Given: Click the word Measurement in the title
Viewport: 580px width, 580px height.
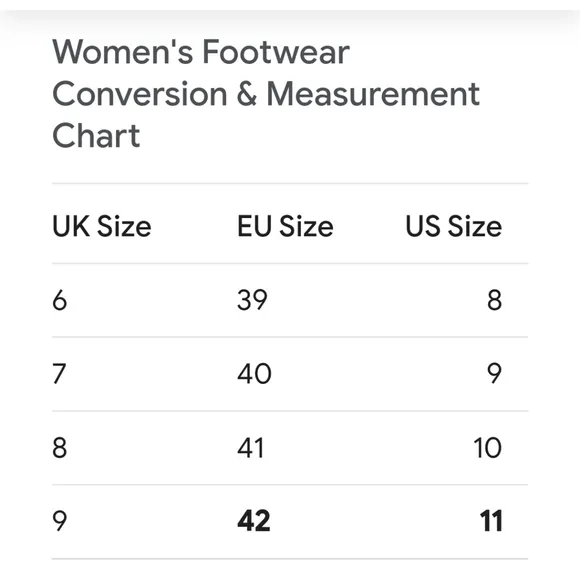Looking at the screenshot, I should [373, 94].
